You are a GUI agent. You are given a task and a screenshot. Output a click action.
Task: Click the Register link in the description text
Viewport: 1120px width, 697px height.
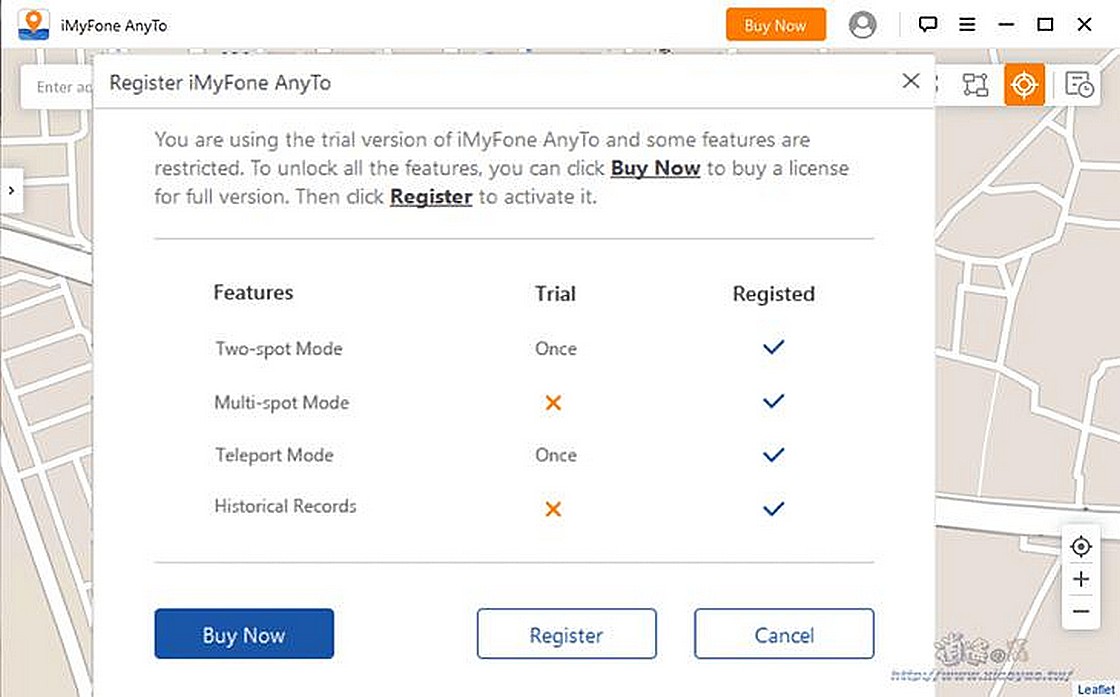tap(431, 197)
